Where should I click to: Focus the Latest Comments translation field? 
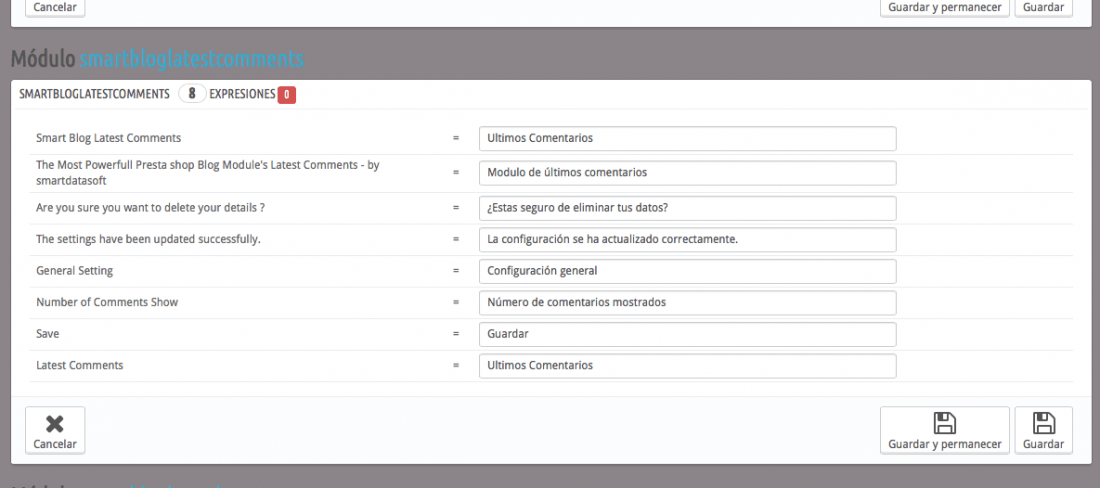(688, 366)
